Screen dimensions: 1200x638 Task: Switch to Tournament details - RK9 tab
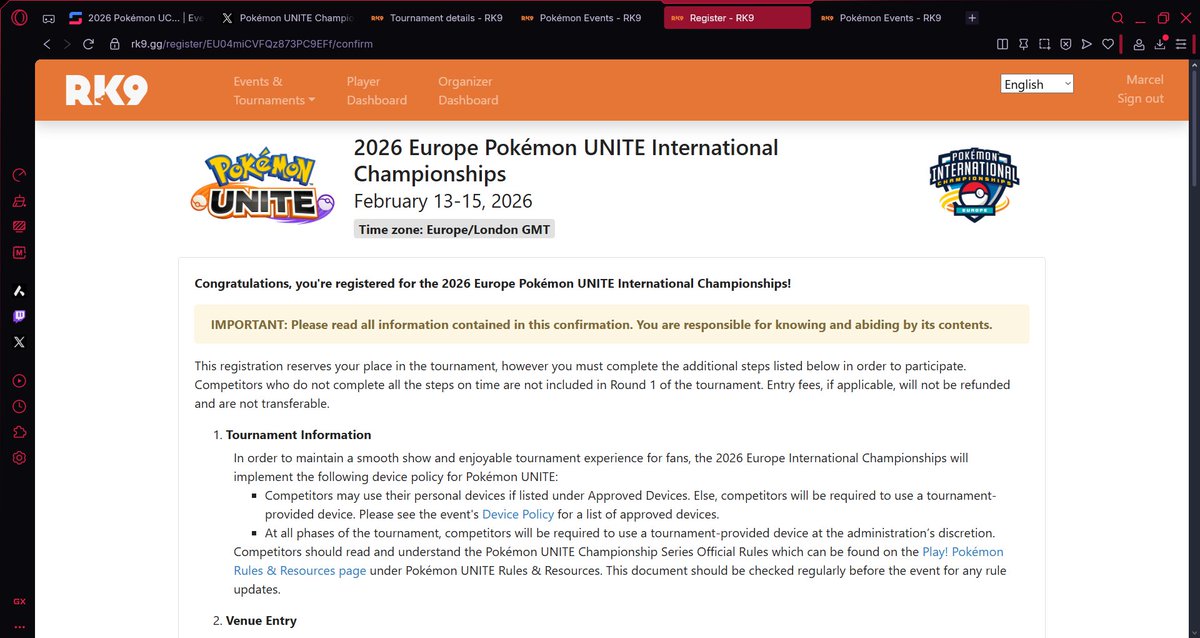click(437, 18)
